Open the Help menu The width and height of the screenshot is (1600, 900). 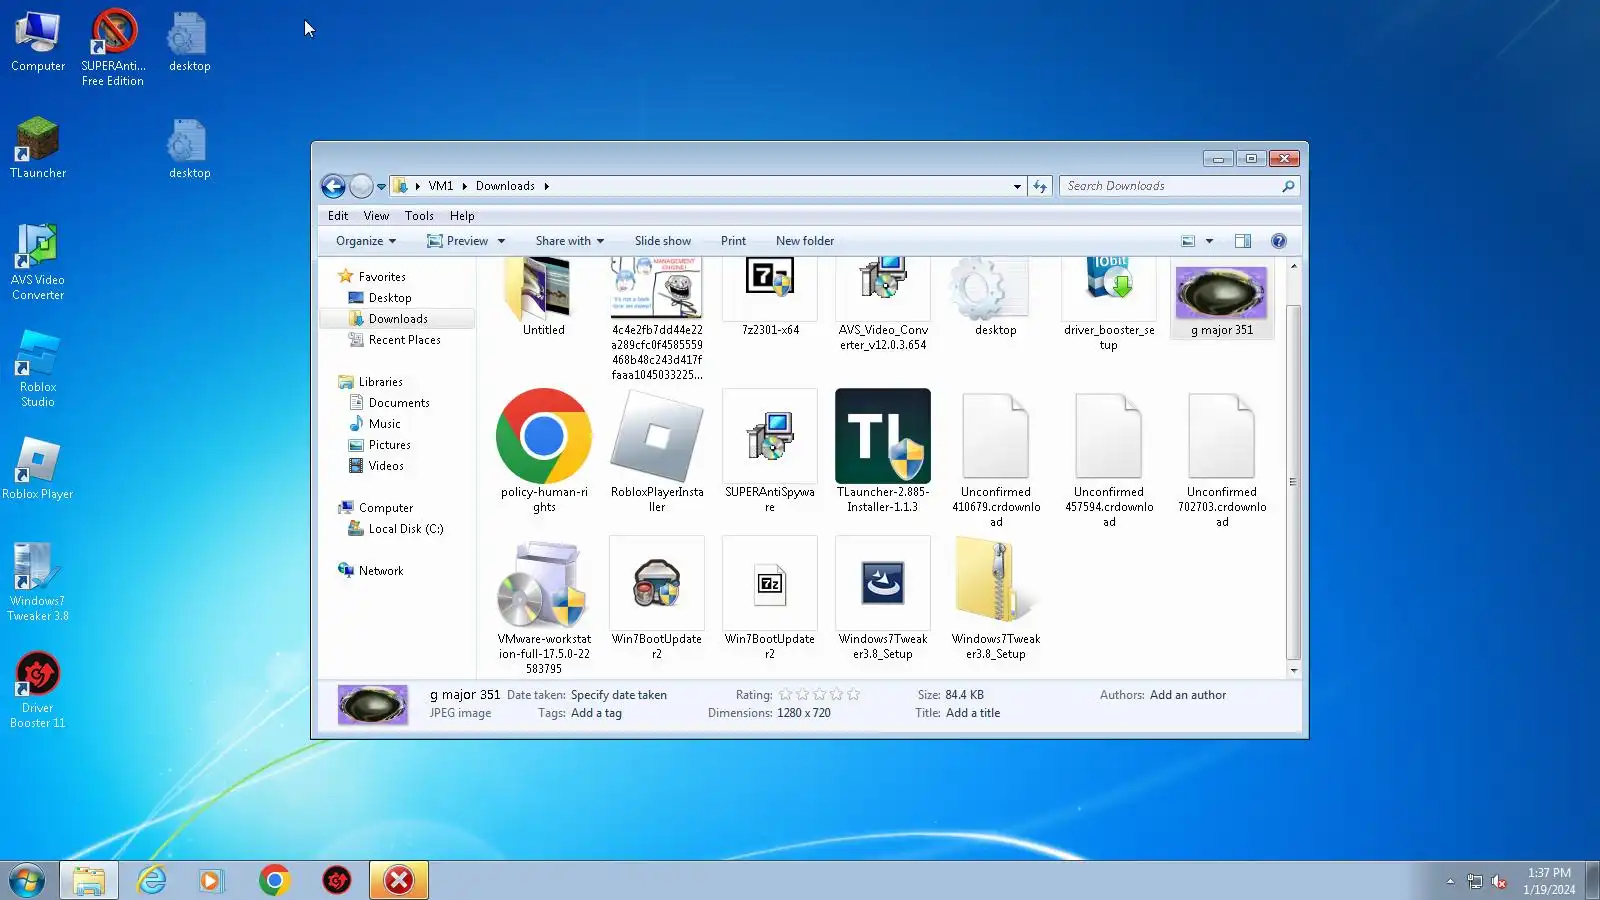click(x=462, y=216)
